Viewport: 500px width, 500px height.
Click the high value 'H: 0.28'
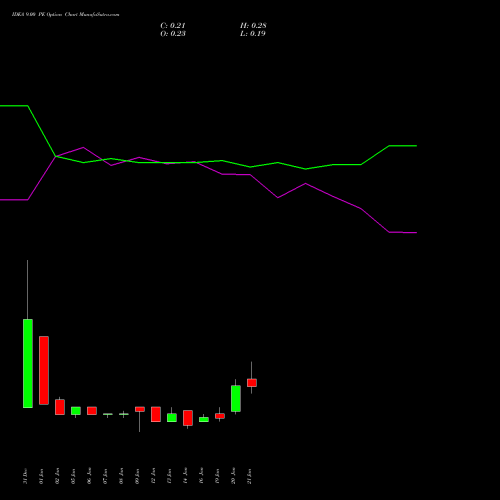(253, 26)
